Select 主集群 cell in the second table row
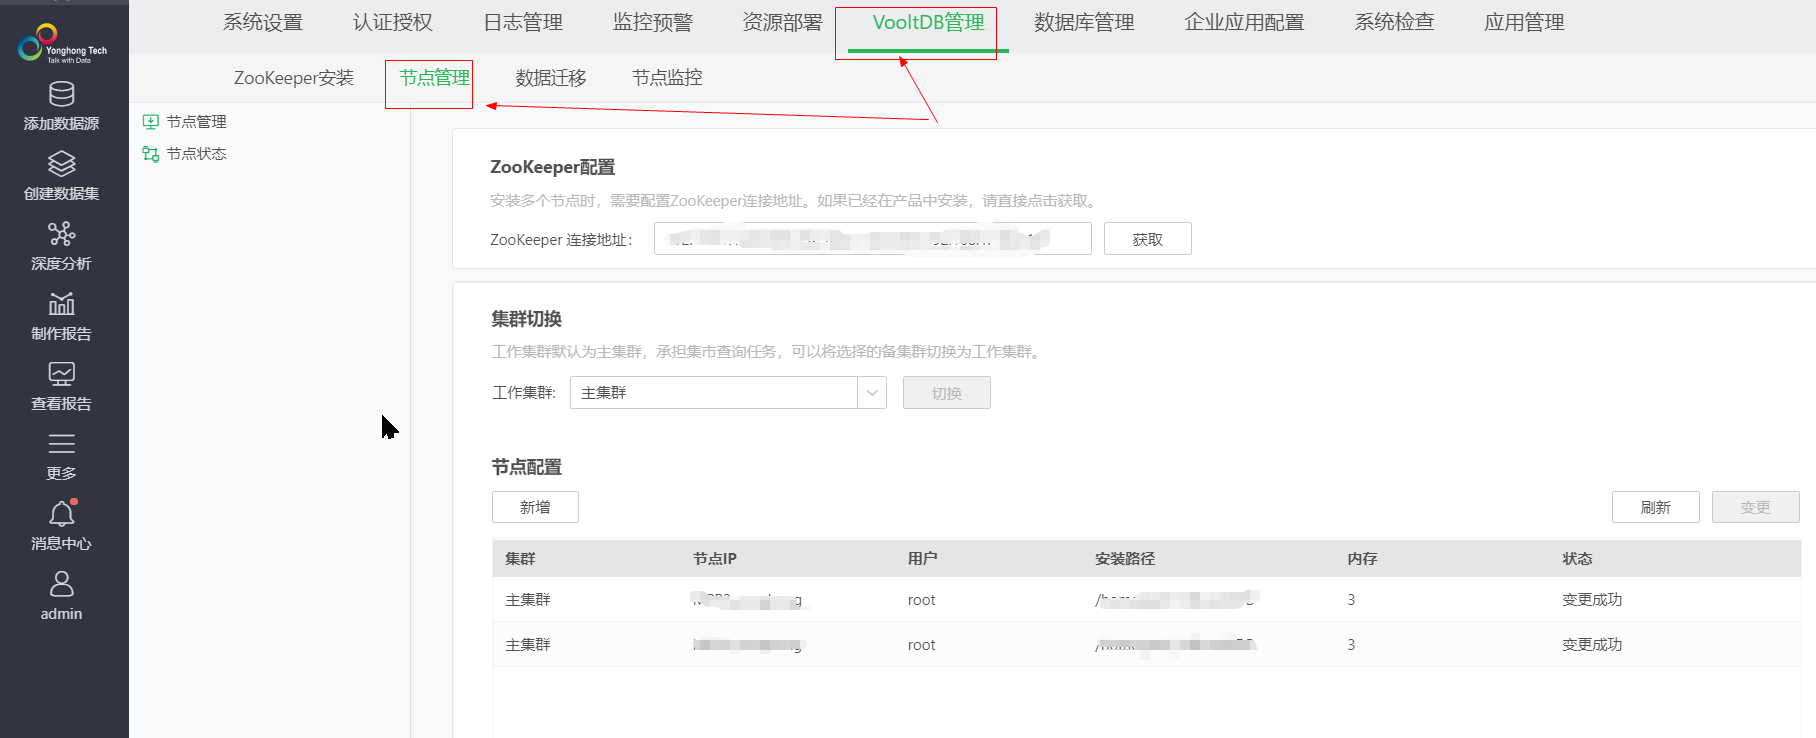1816x738 pixels. point(528,645)
